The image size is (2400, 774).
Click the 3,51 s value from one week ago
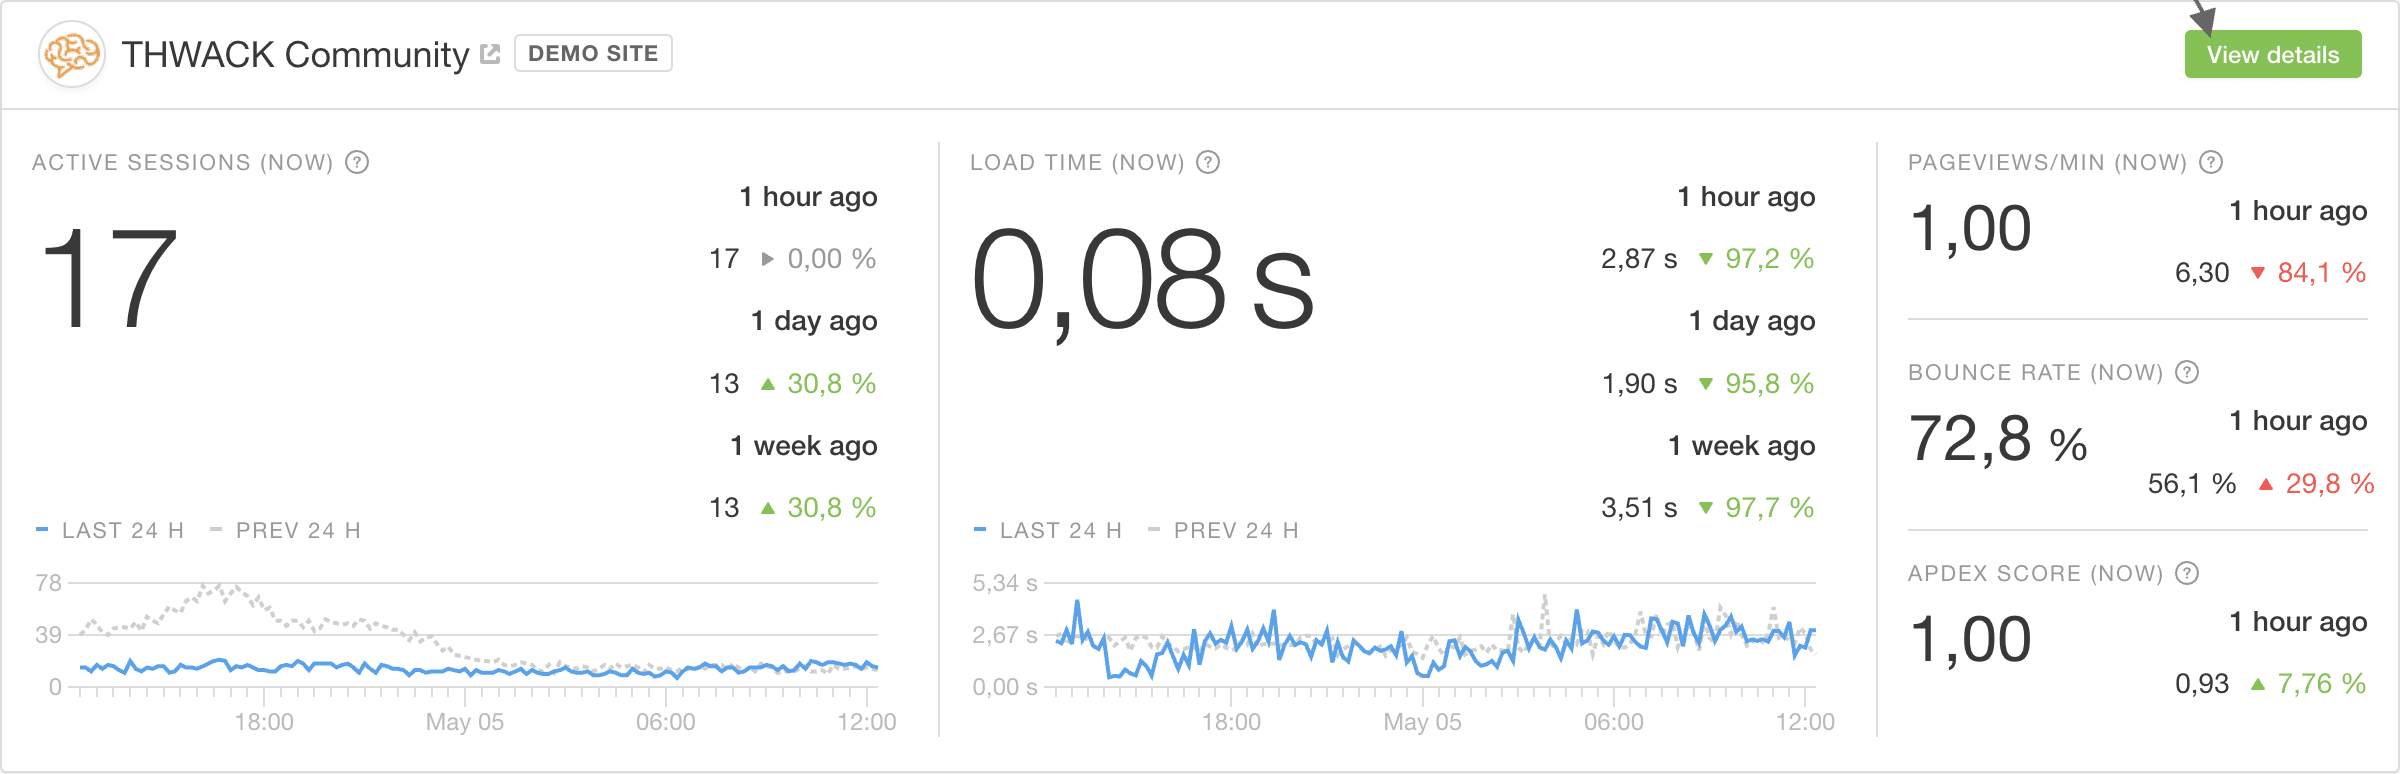point(1639,508)
